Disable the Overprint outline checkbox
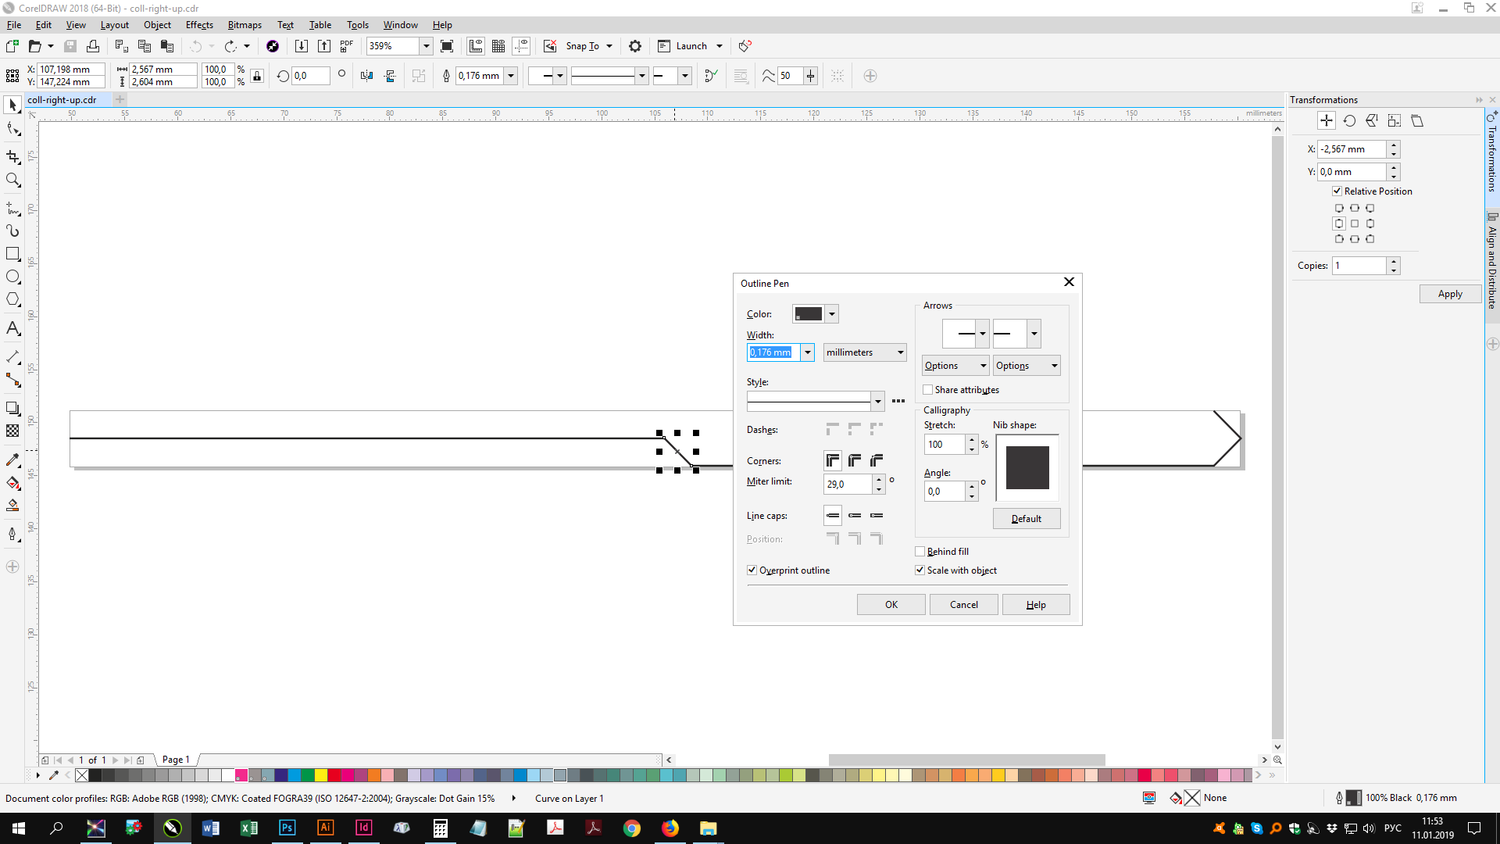1500x844 pixels. (752, 570)
